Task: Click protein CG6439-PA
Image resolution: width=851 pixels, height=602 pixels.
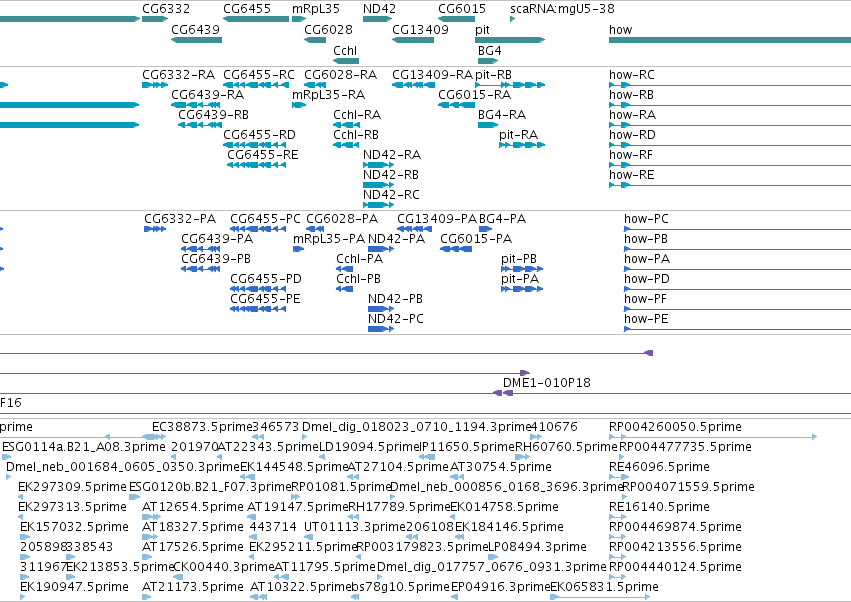Action: (217, 239)
